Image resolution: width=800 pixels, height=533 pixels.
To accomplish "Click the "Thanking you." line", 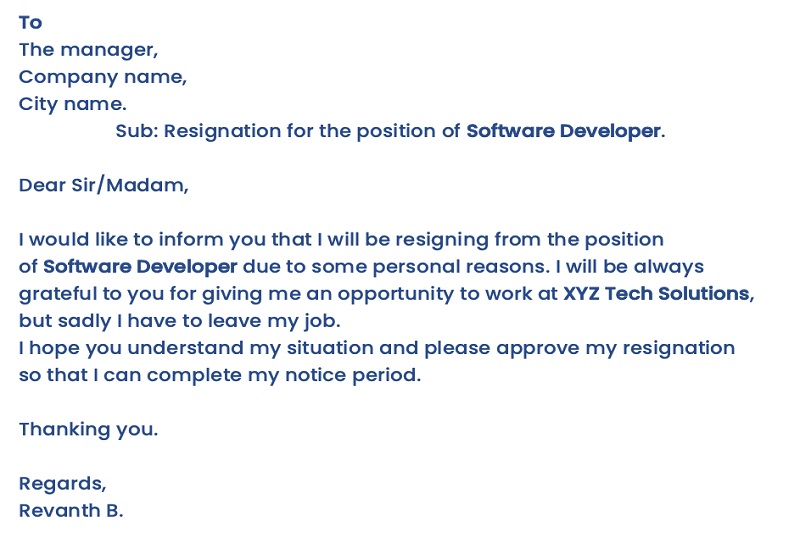I will click(x=88, y=430).
